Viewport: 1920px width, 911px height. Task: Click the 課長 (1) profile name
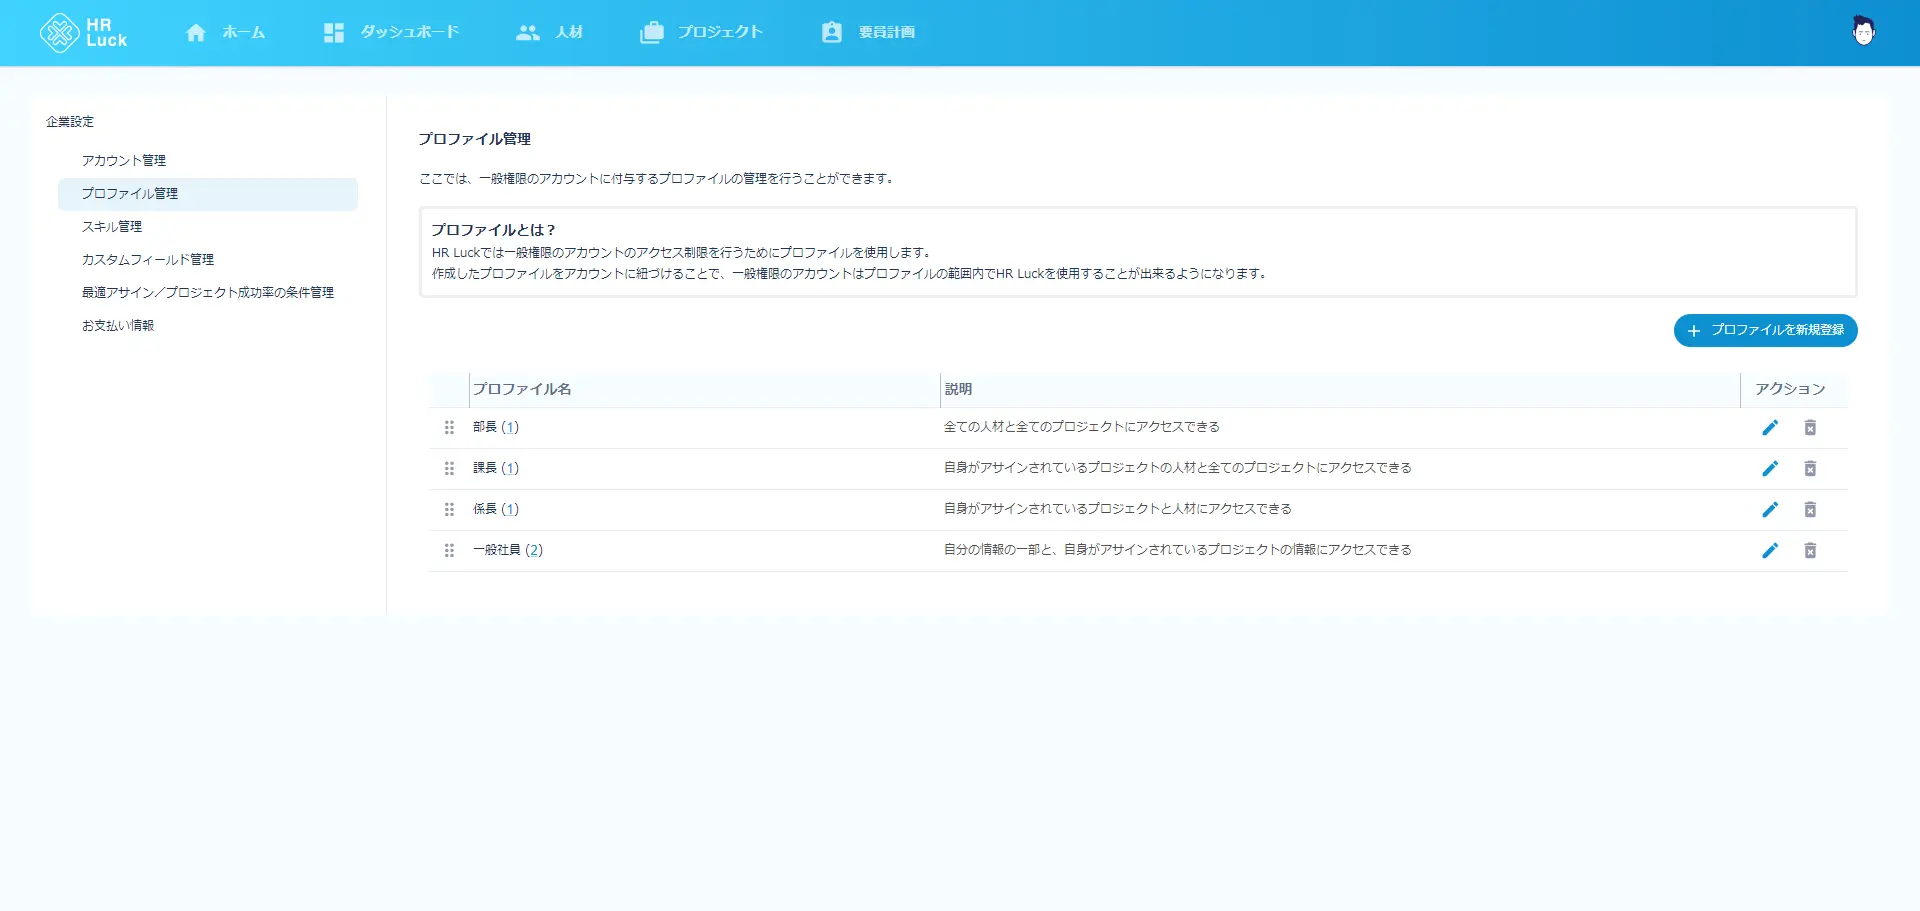tap(496, 468)
